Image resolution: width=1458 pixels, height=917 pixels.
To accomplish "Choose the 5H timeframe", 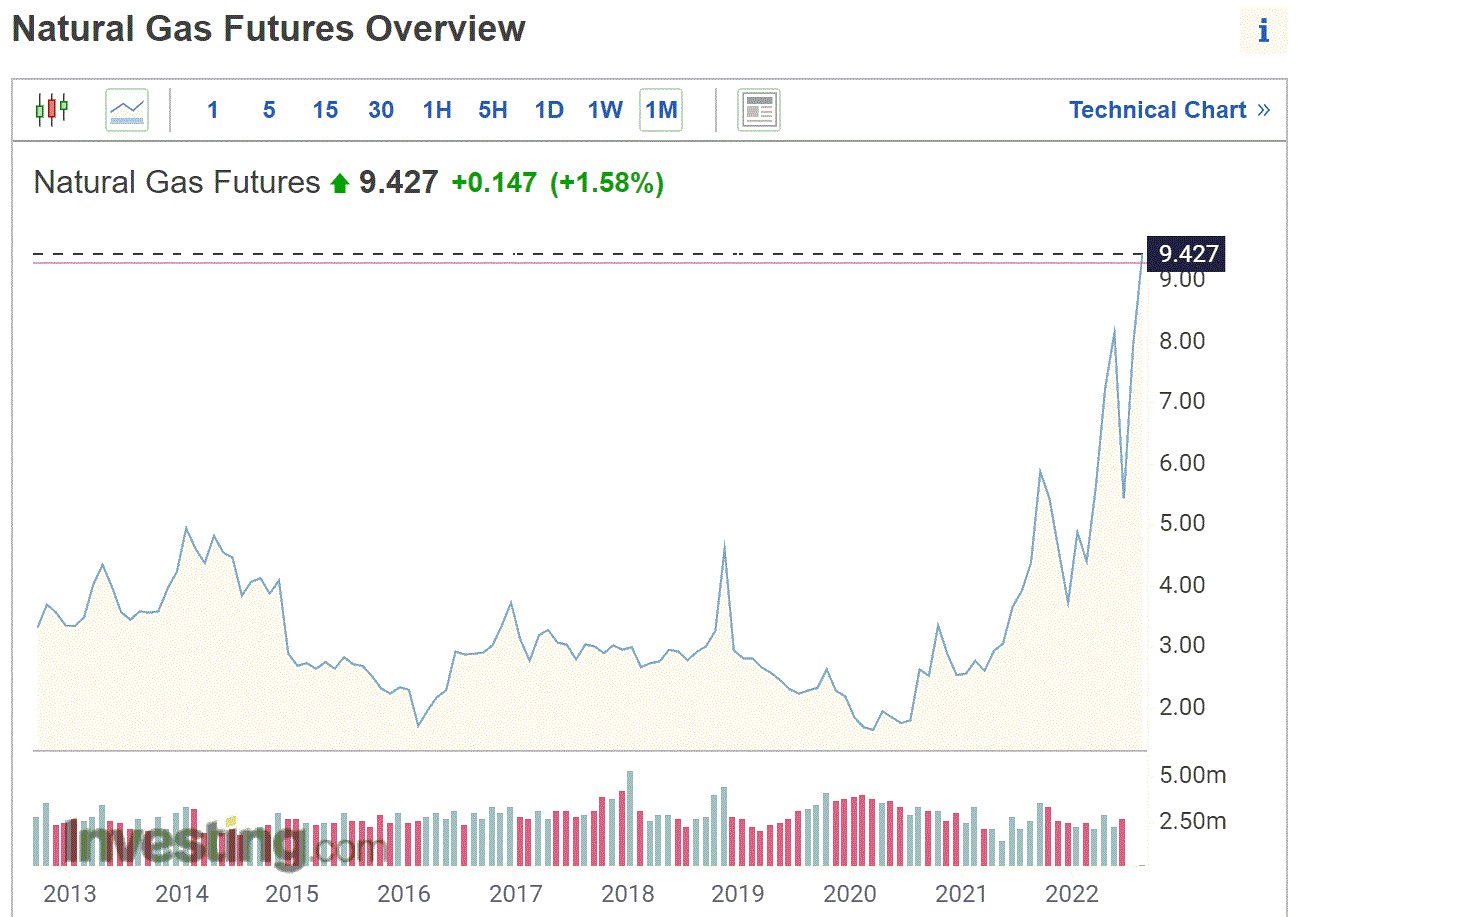I will (x=492, y=110).
